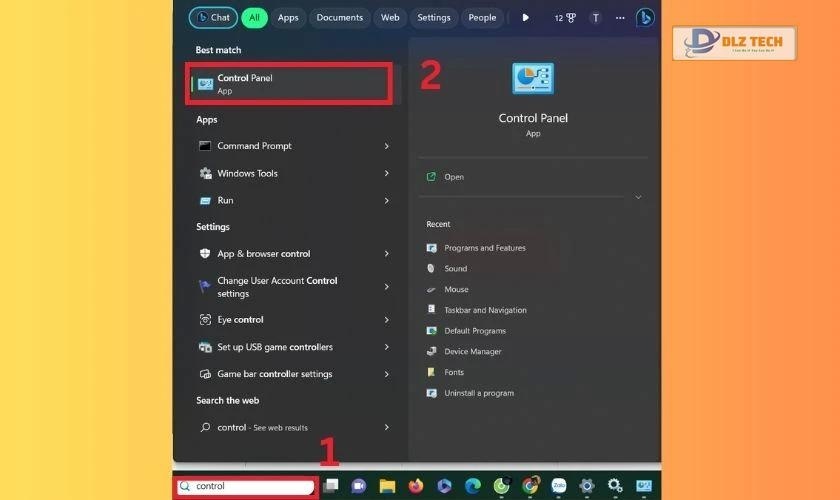Open Programs and Features recent item

484,248
